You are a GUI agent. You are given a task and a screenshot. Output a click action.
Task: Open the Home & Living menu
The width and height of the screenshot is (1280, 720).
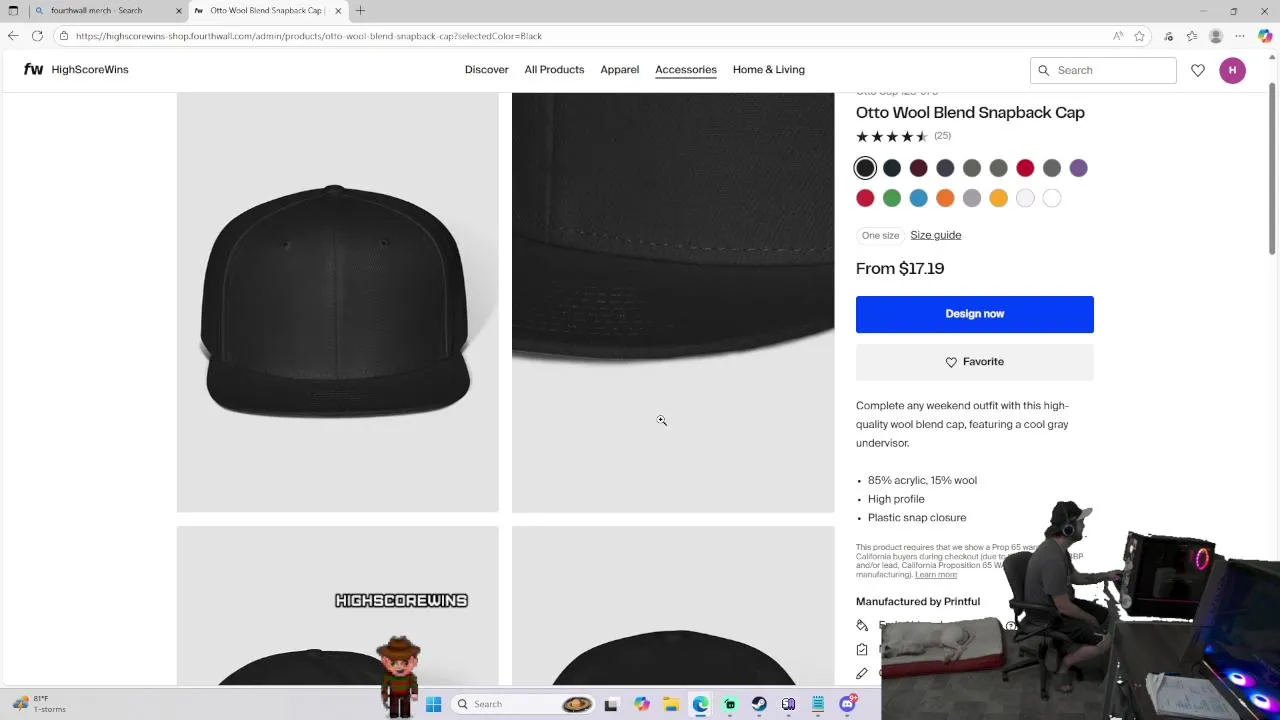coord(769,70)
